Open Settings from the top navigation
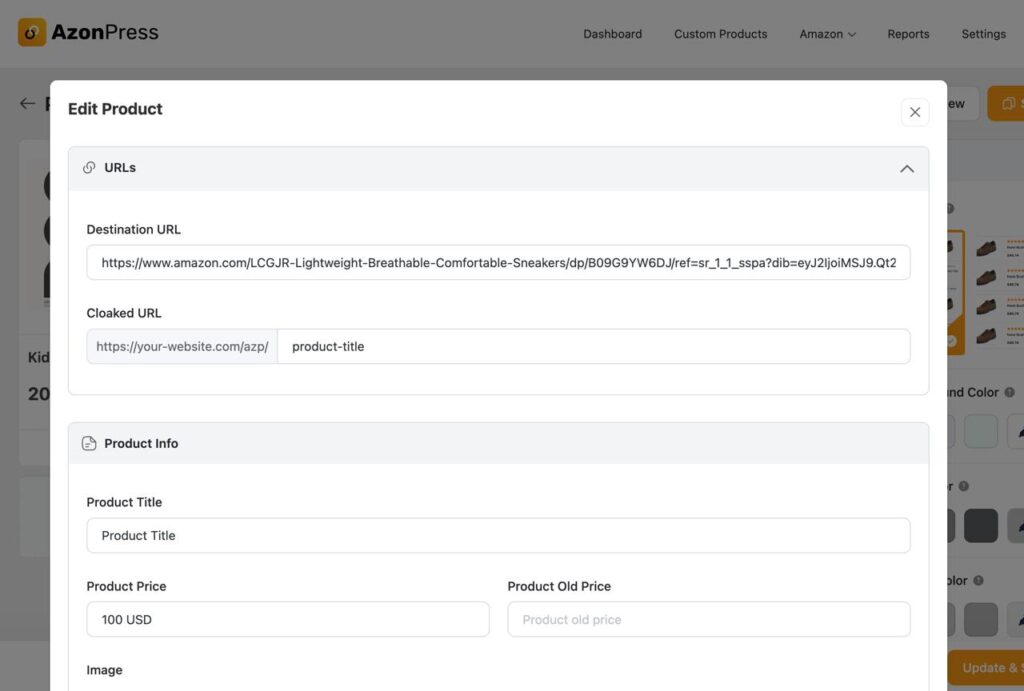Screen dimensions: 1024x691 click(x=983, y=33)
